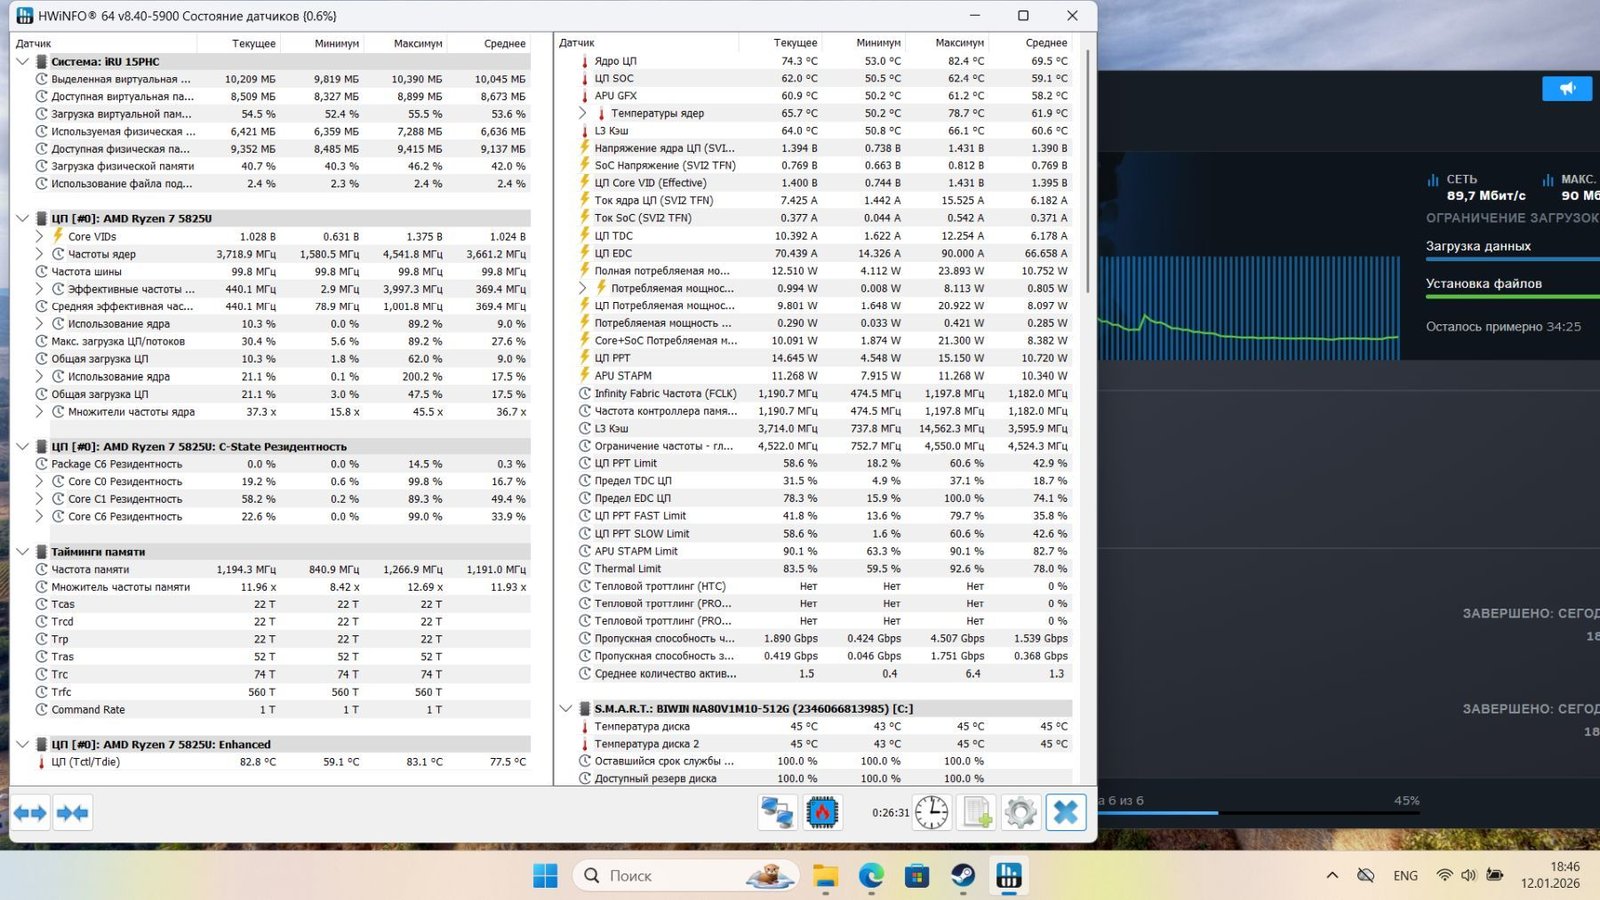Screen dimensions: 1600x900
Task: Select the Thermal Limit row
Action: pyautogui.click(x=823, y=569)
